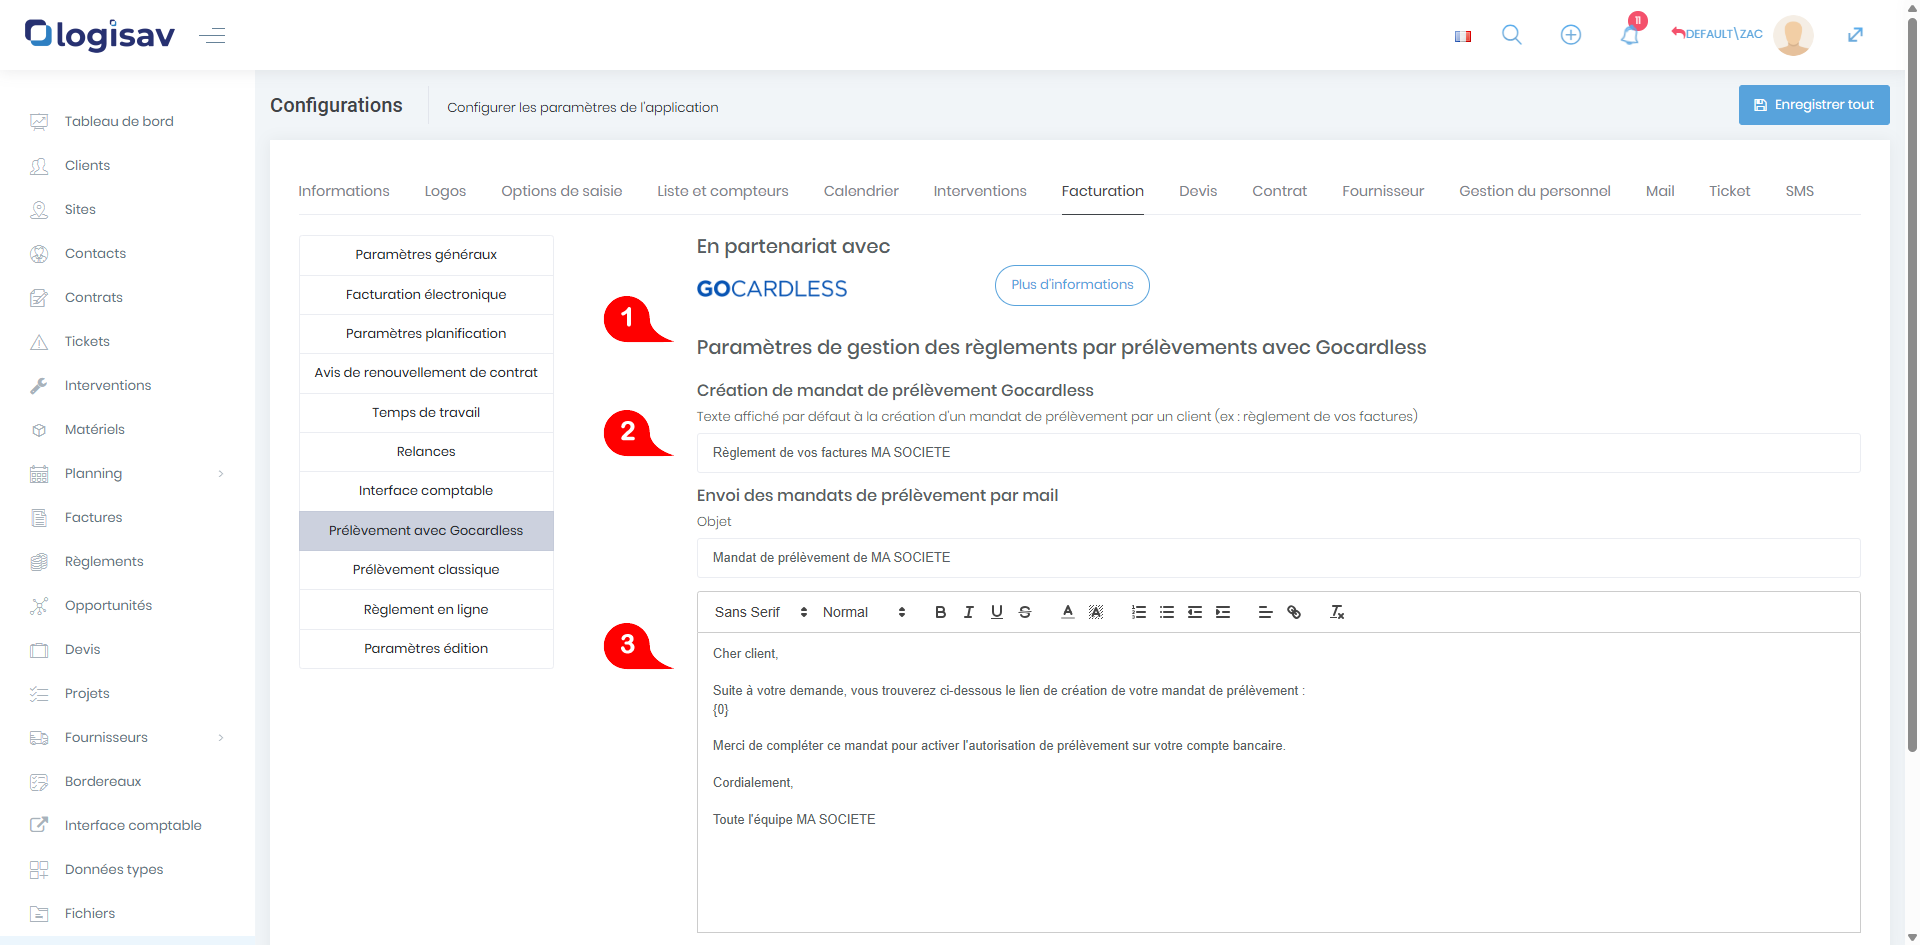Viewport: 1920px width, 945px height.
Task: Click the Enregistrer tout button
Action: (1813, 105)
